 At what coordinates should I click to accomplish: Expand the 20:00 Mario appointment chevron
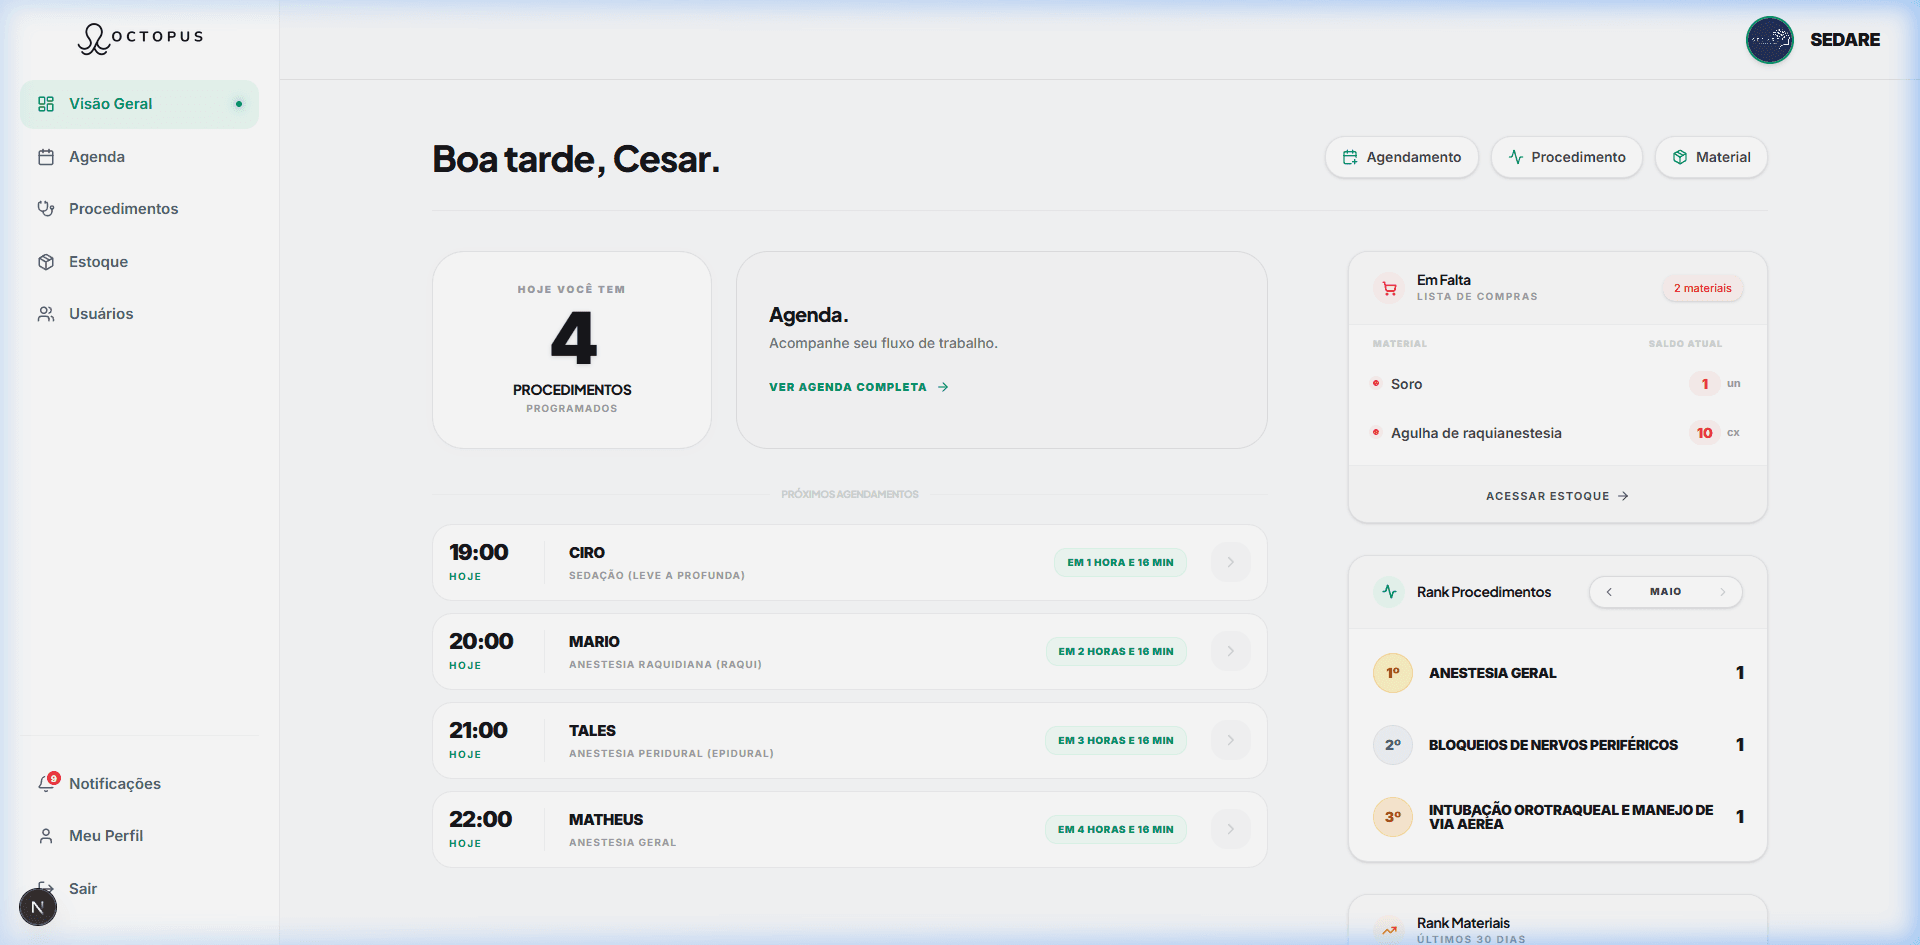(x=1231, y=651)
